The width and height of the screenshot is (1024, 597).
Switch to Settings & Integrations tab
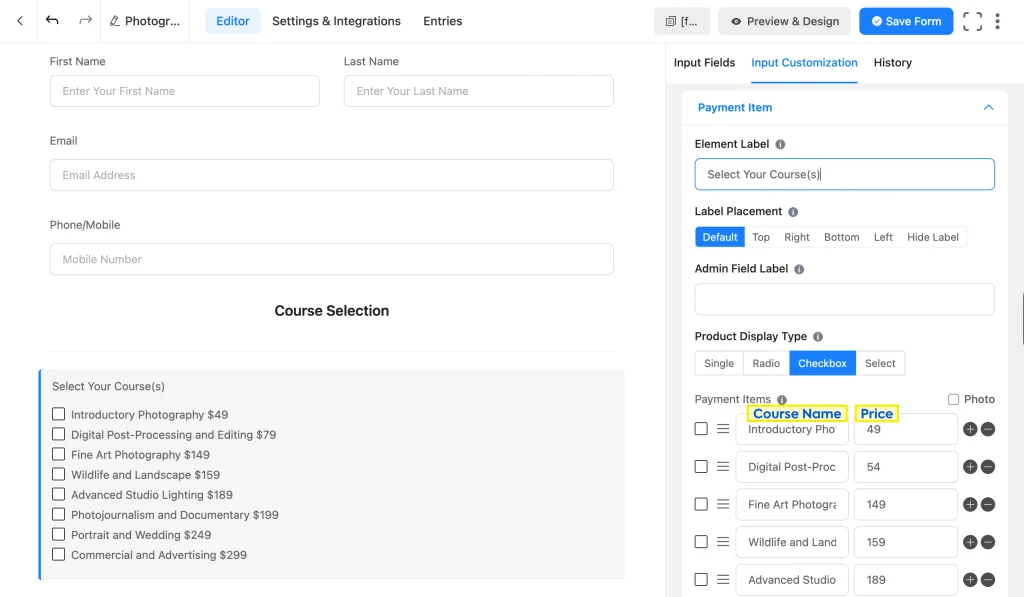pos(336,22)
